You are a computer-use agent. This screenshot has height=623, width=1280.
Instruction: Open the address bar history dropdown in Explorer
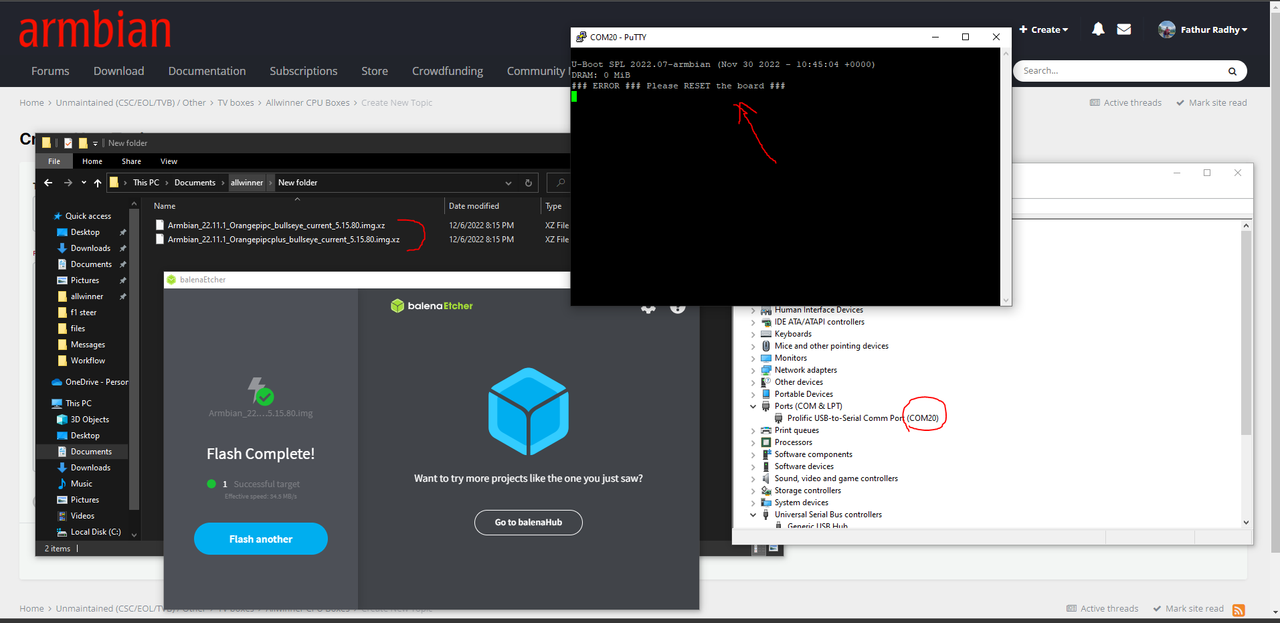510,183
